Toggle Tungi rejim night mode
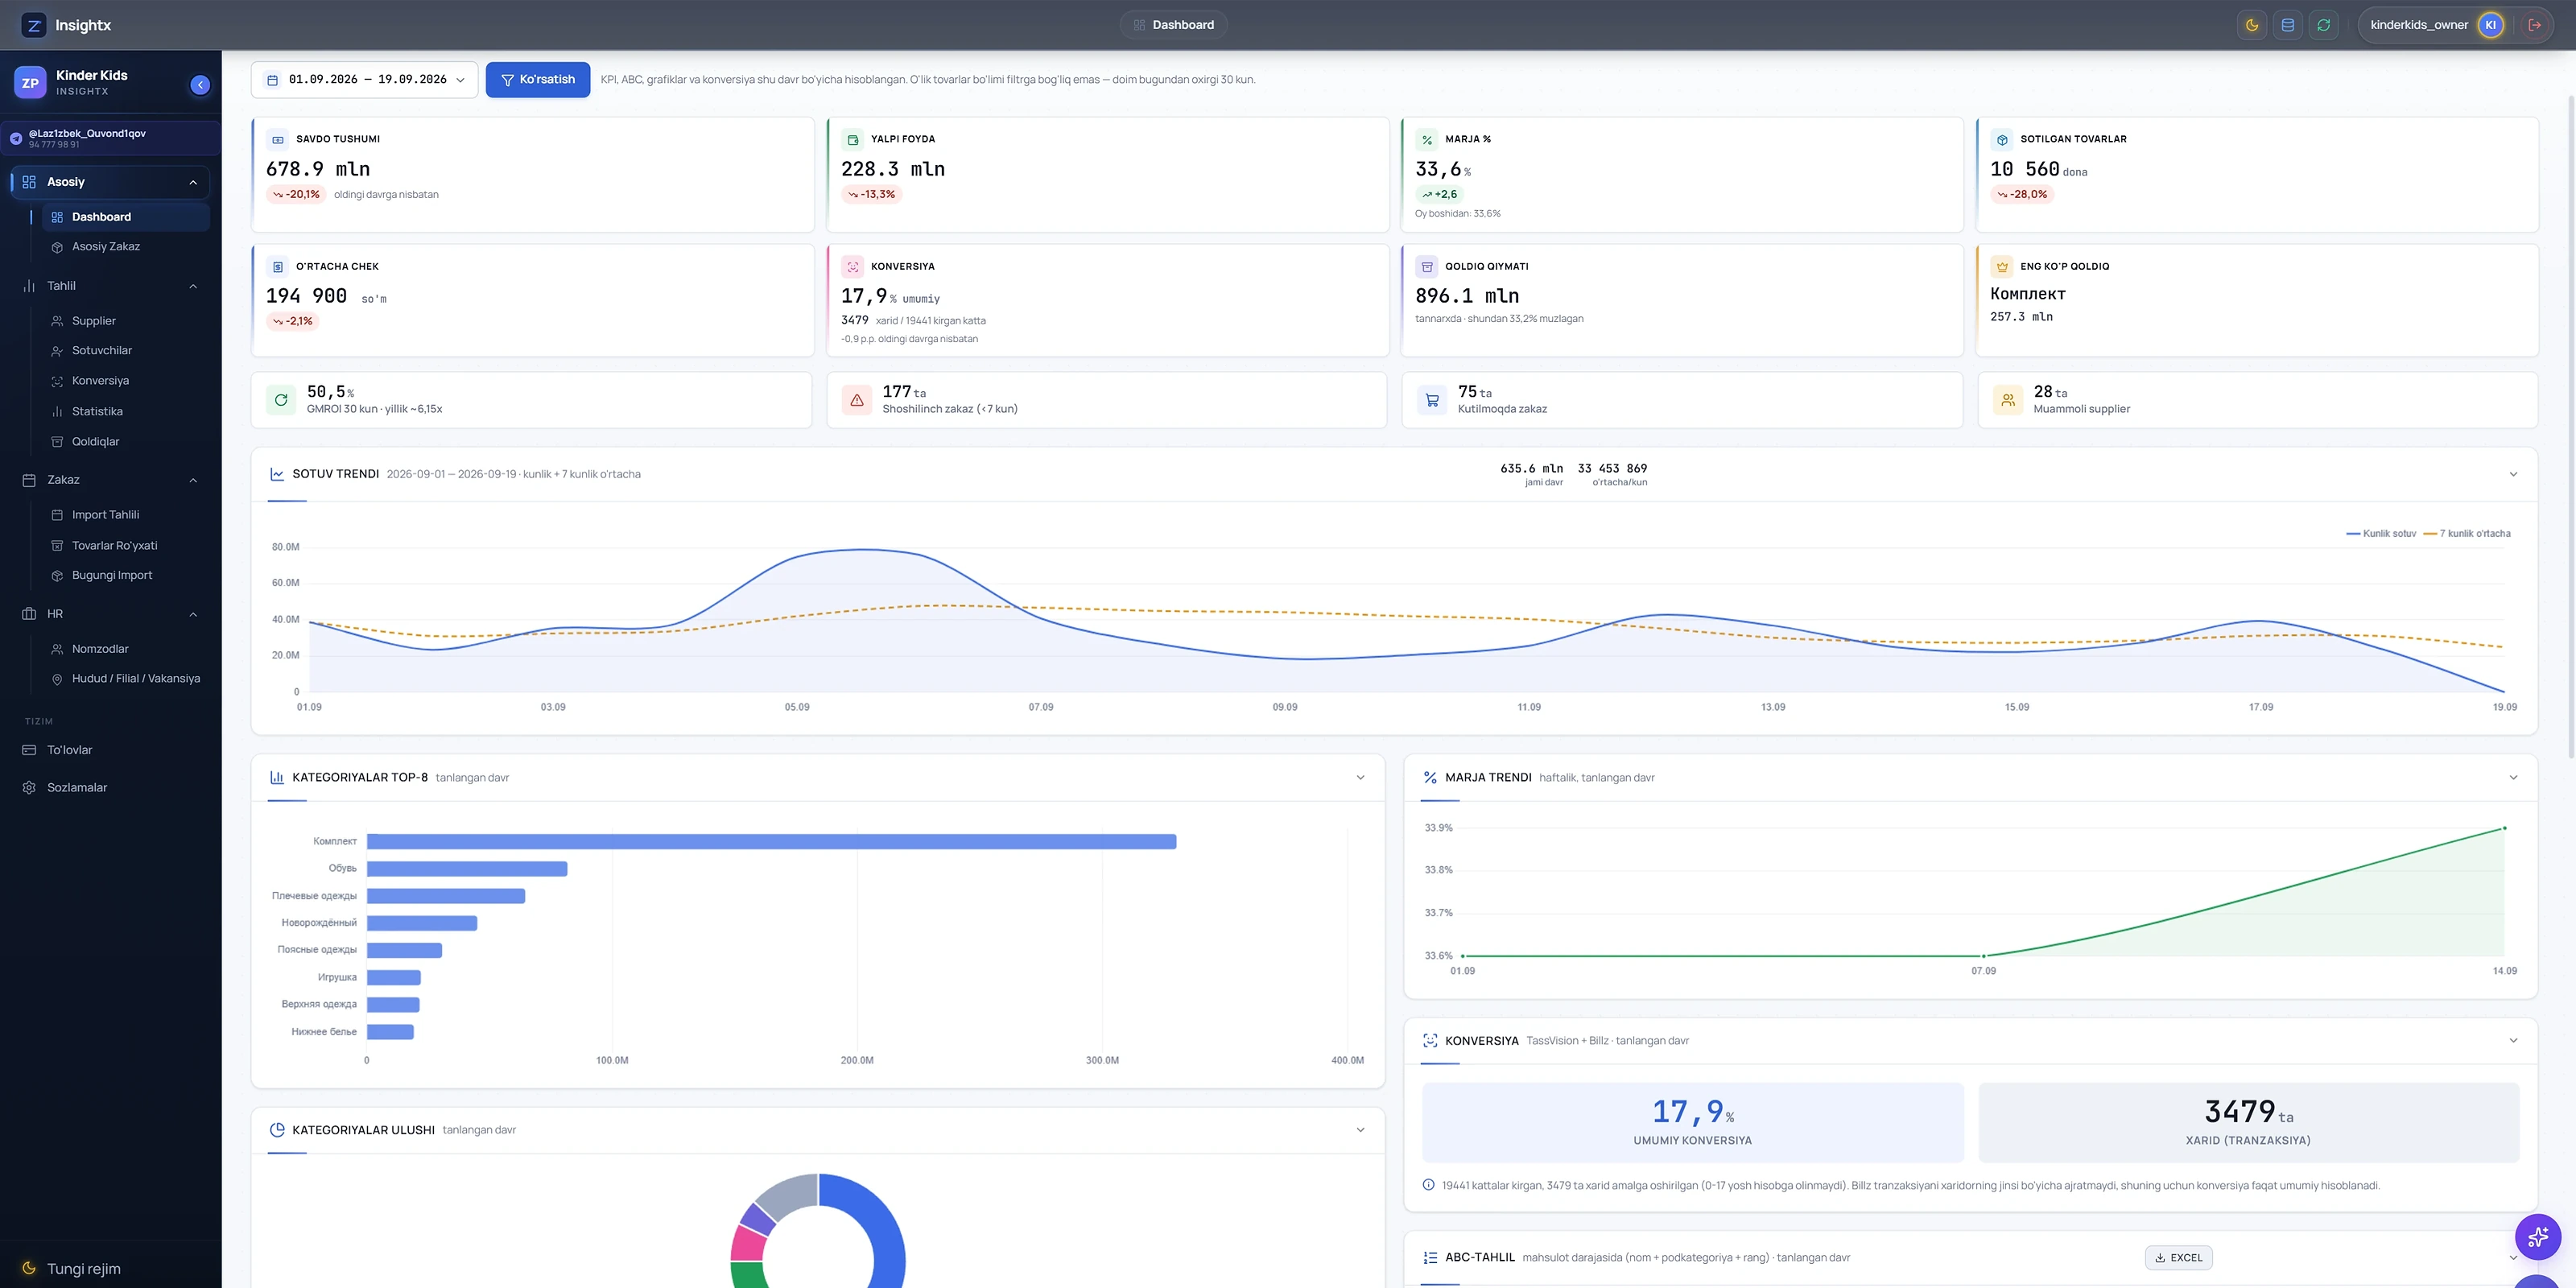 pos(72,1268)
